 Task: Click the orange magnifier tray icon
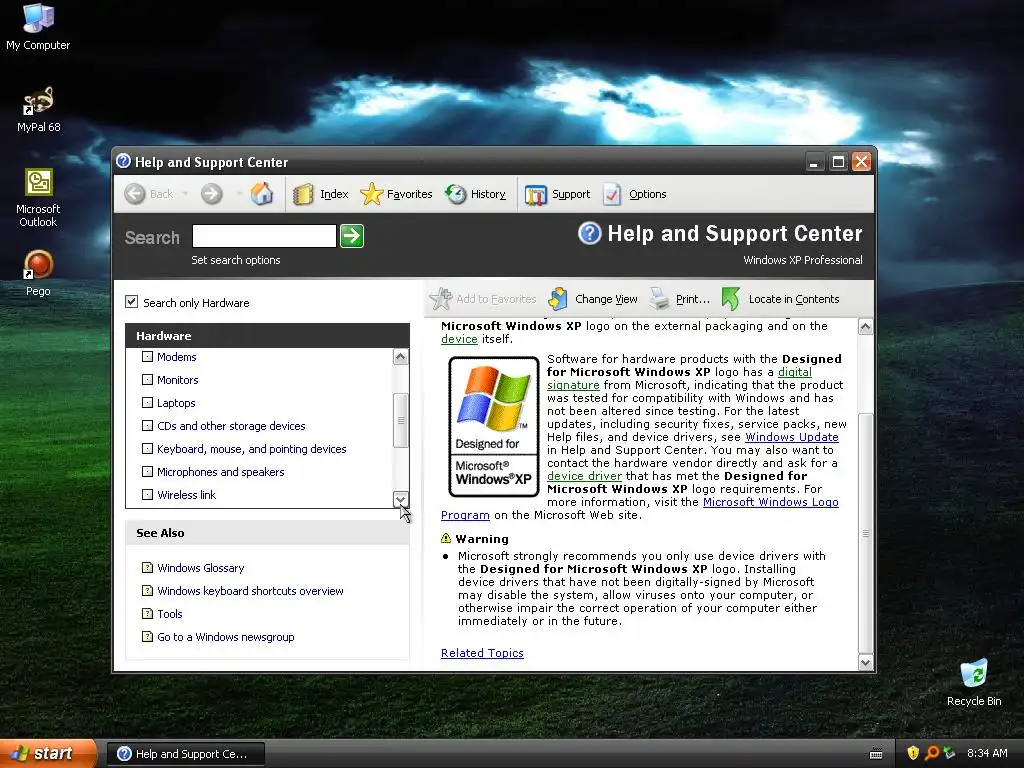pyautogui.click(x=931, y=753)
